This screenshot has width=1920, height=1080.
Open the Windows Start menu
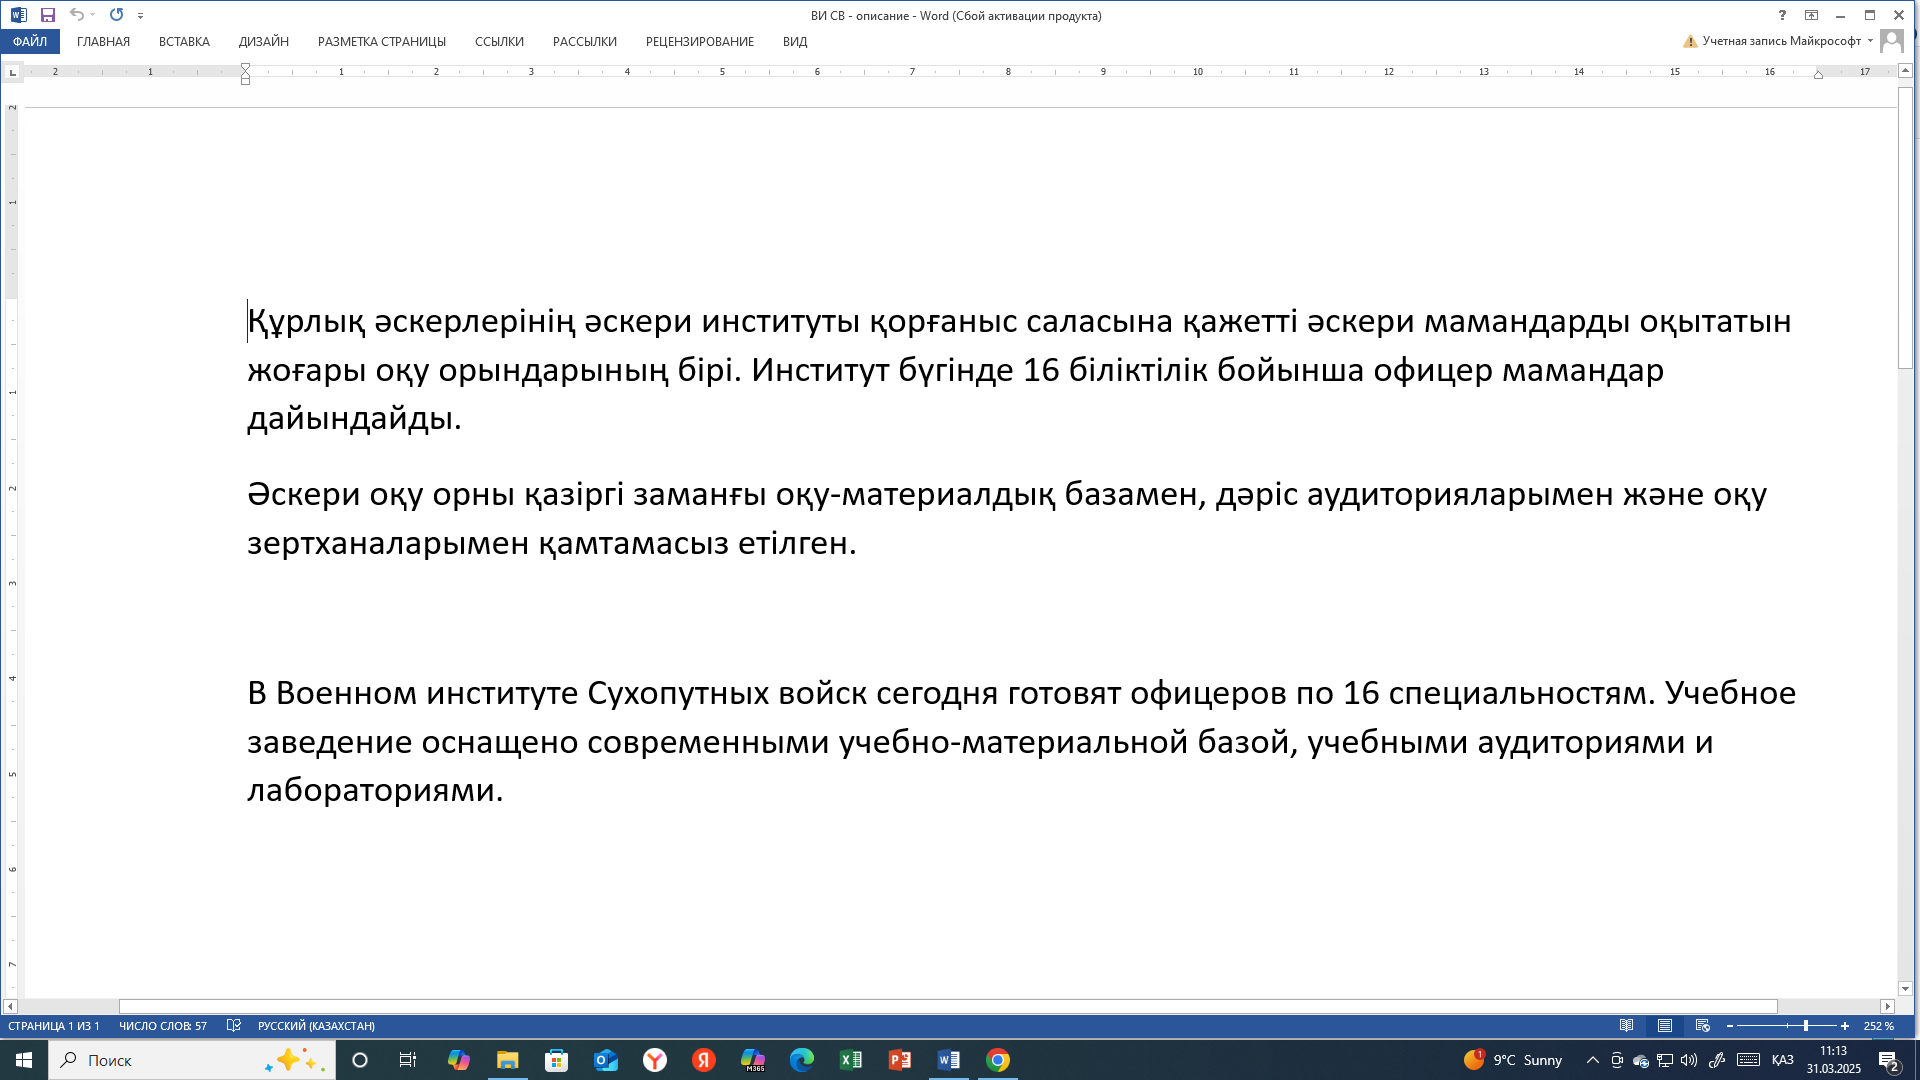tap(24, 1060)
